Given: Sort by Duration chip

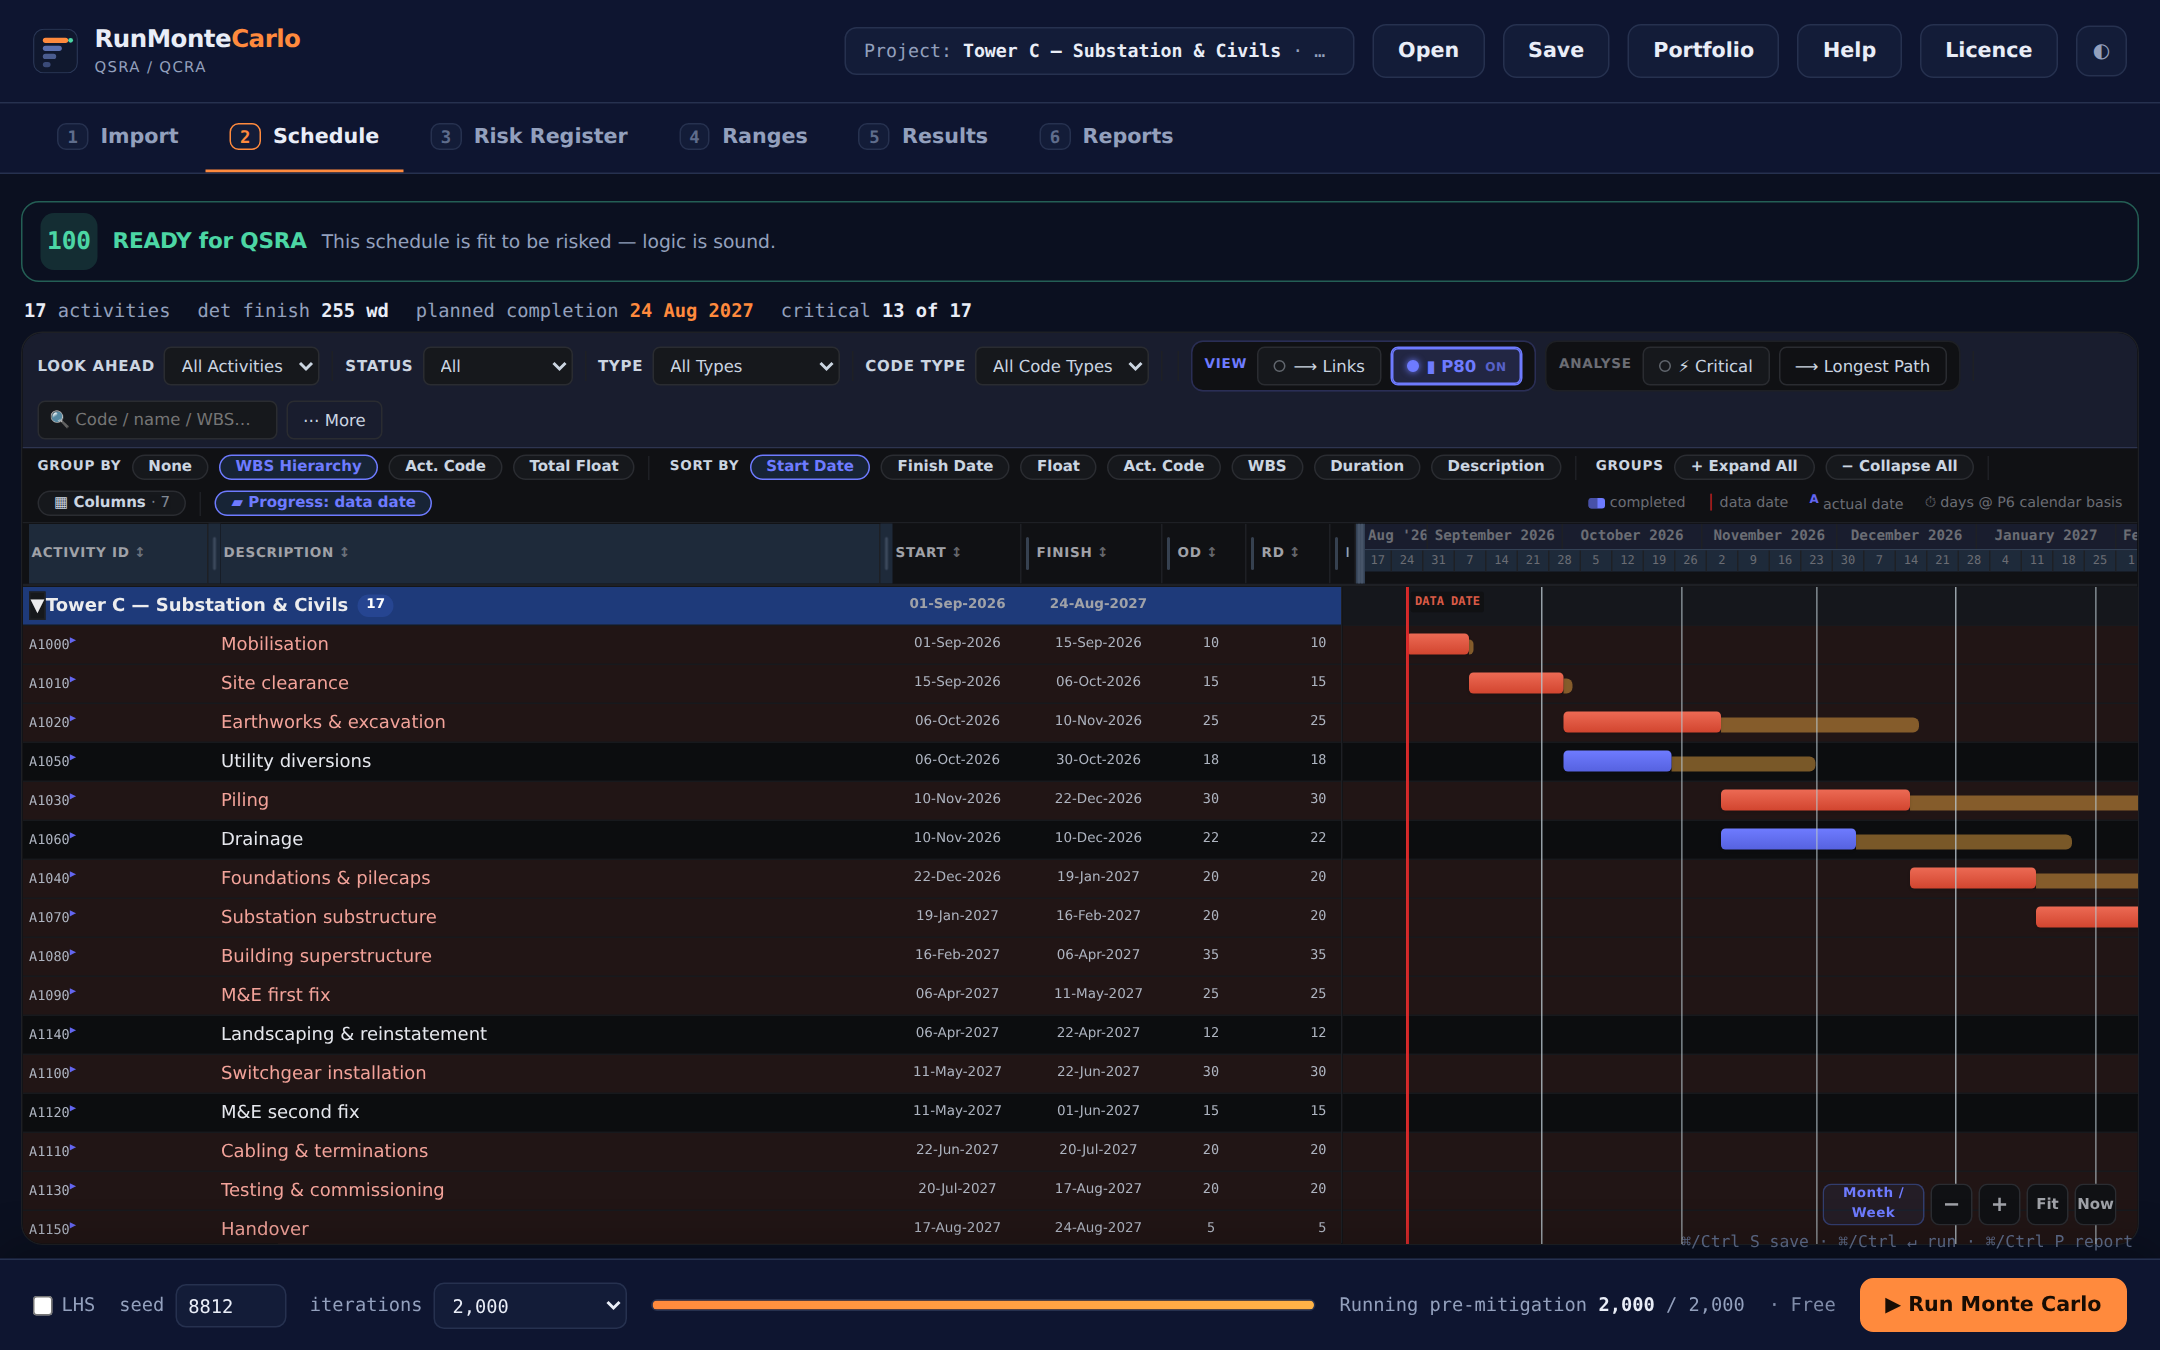Looking at the screenshot, I should (x=1367, y=466).
